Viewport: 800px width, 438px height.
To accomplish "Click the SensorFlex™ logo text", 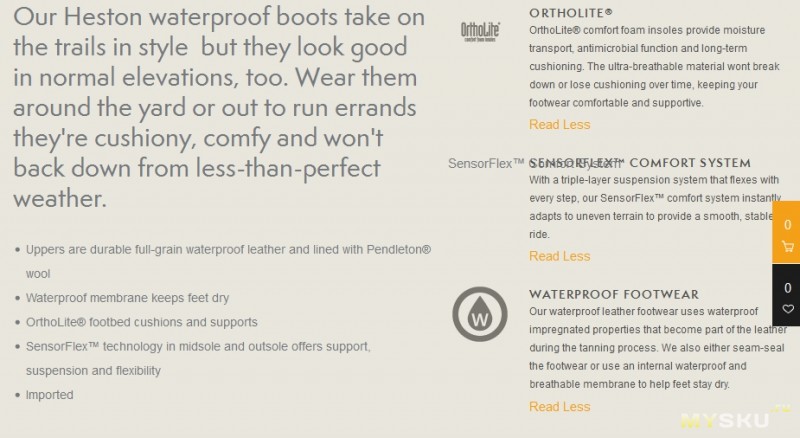I will (x=486, y=163).
